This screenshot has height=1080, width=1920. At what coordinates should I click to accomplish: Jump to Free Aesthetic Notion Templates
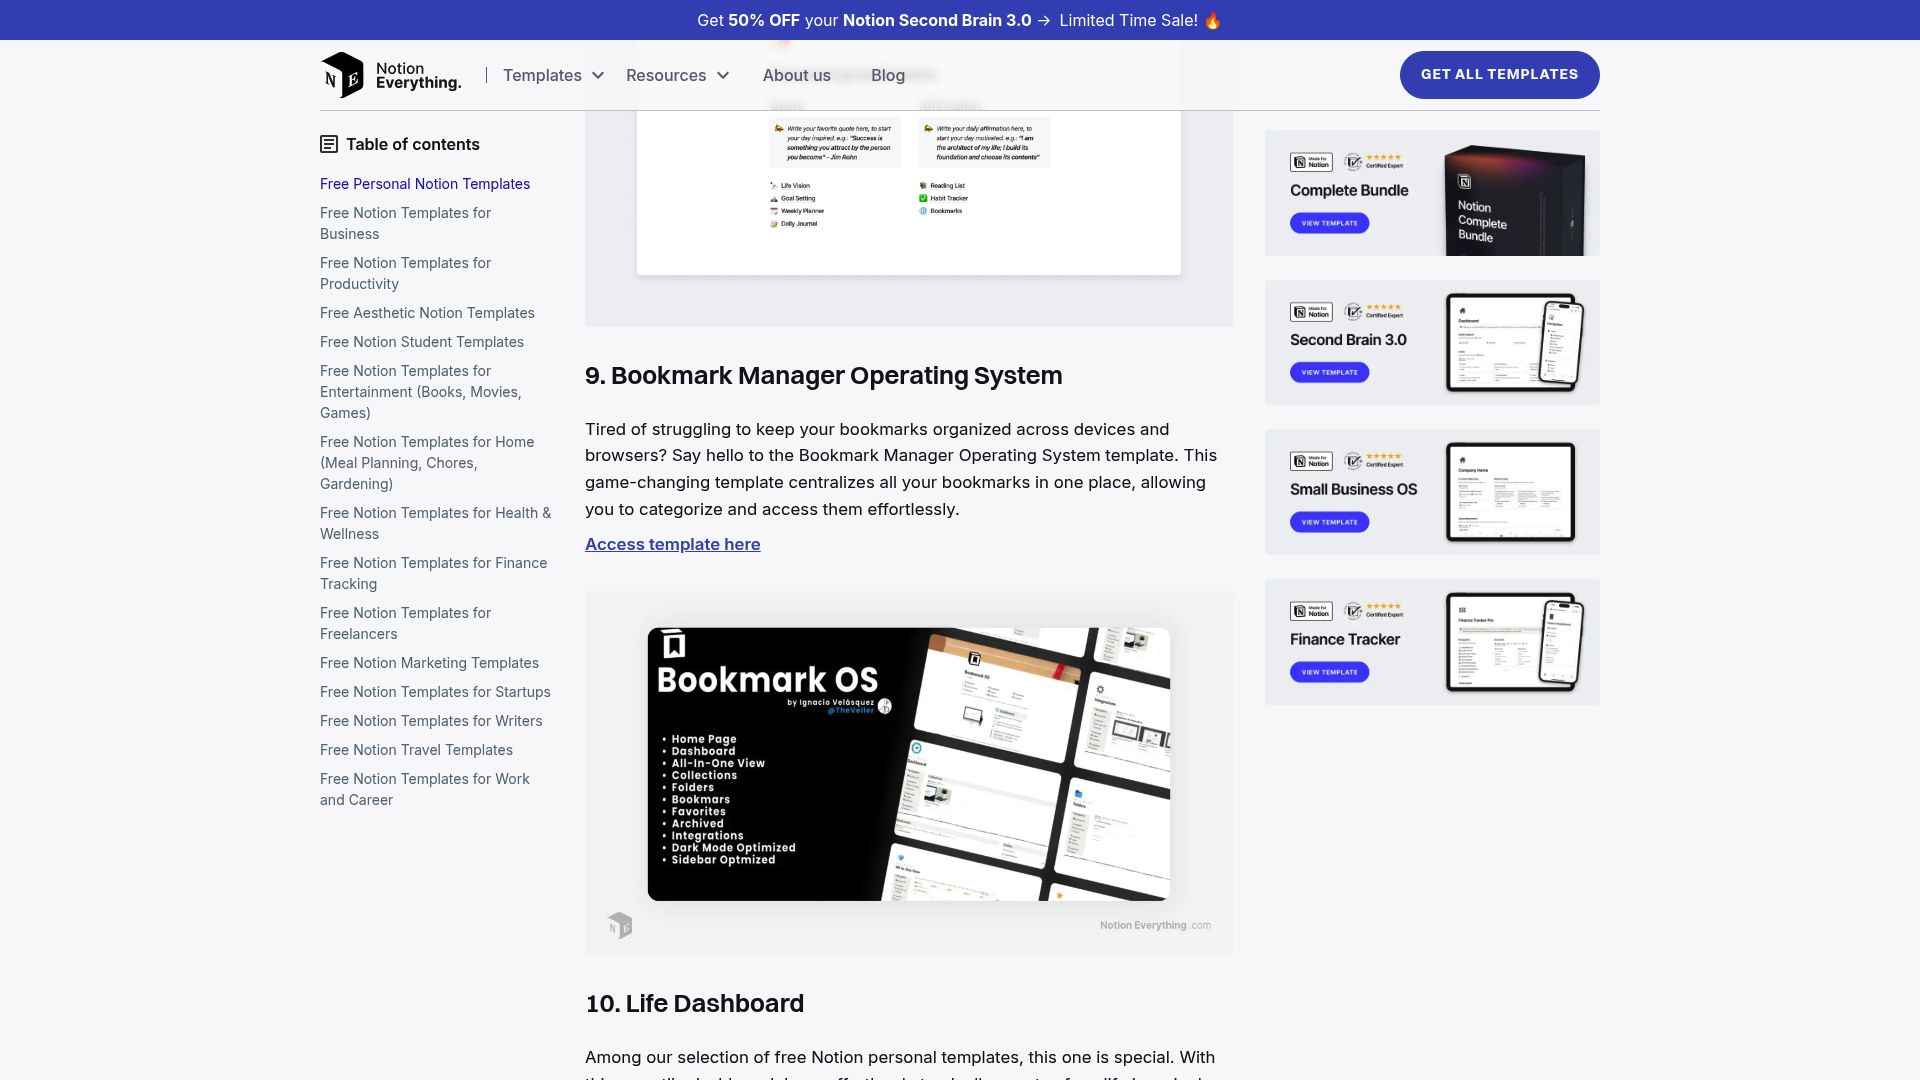pyautogui.click(x=427, y=313)
